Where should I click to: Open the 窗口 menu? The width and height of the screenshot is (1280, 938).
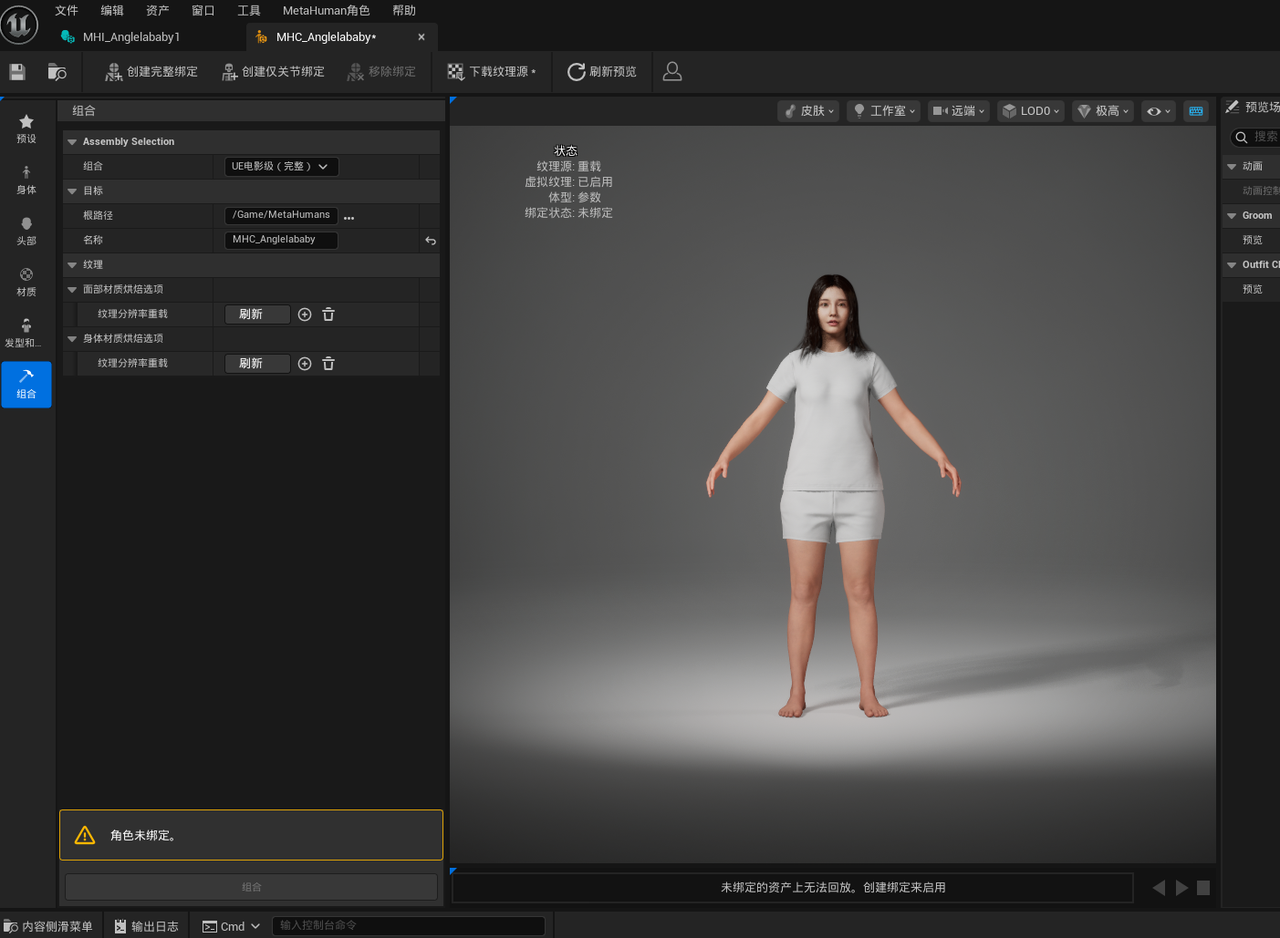(x=203, y=10)
